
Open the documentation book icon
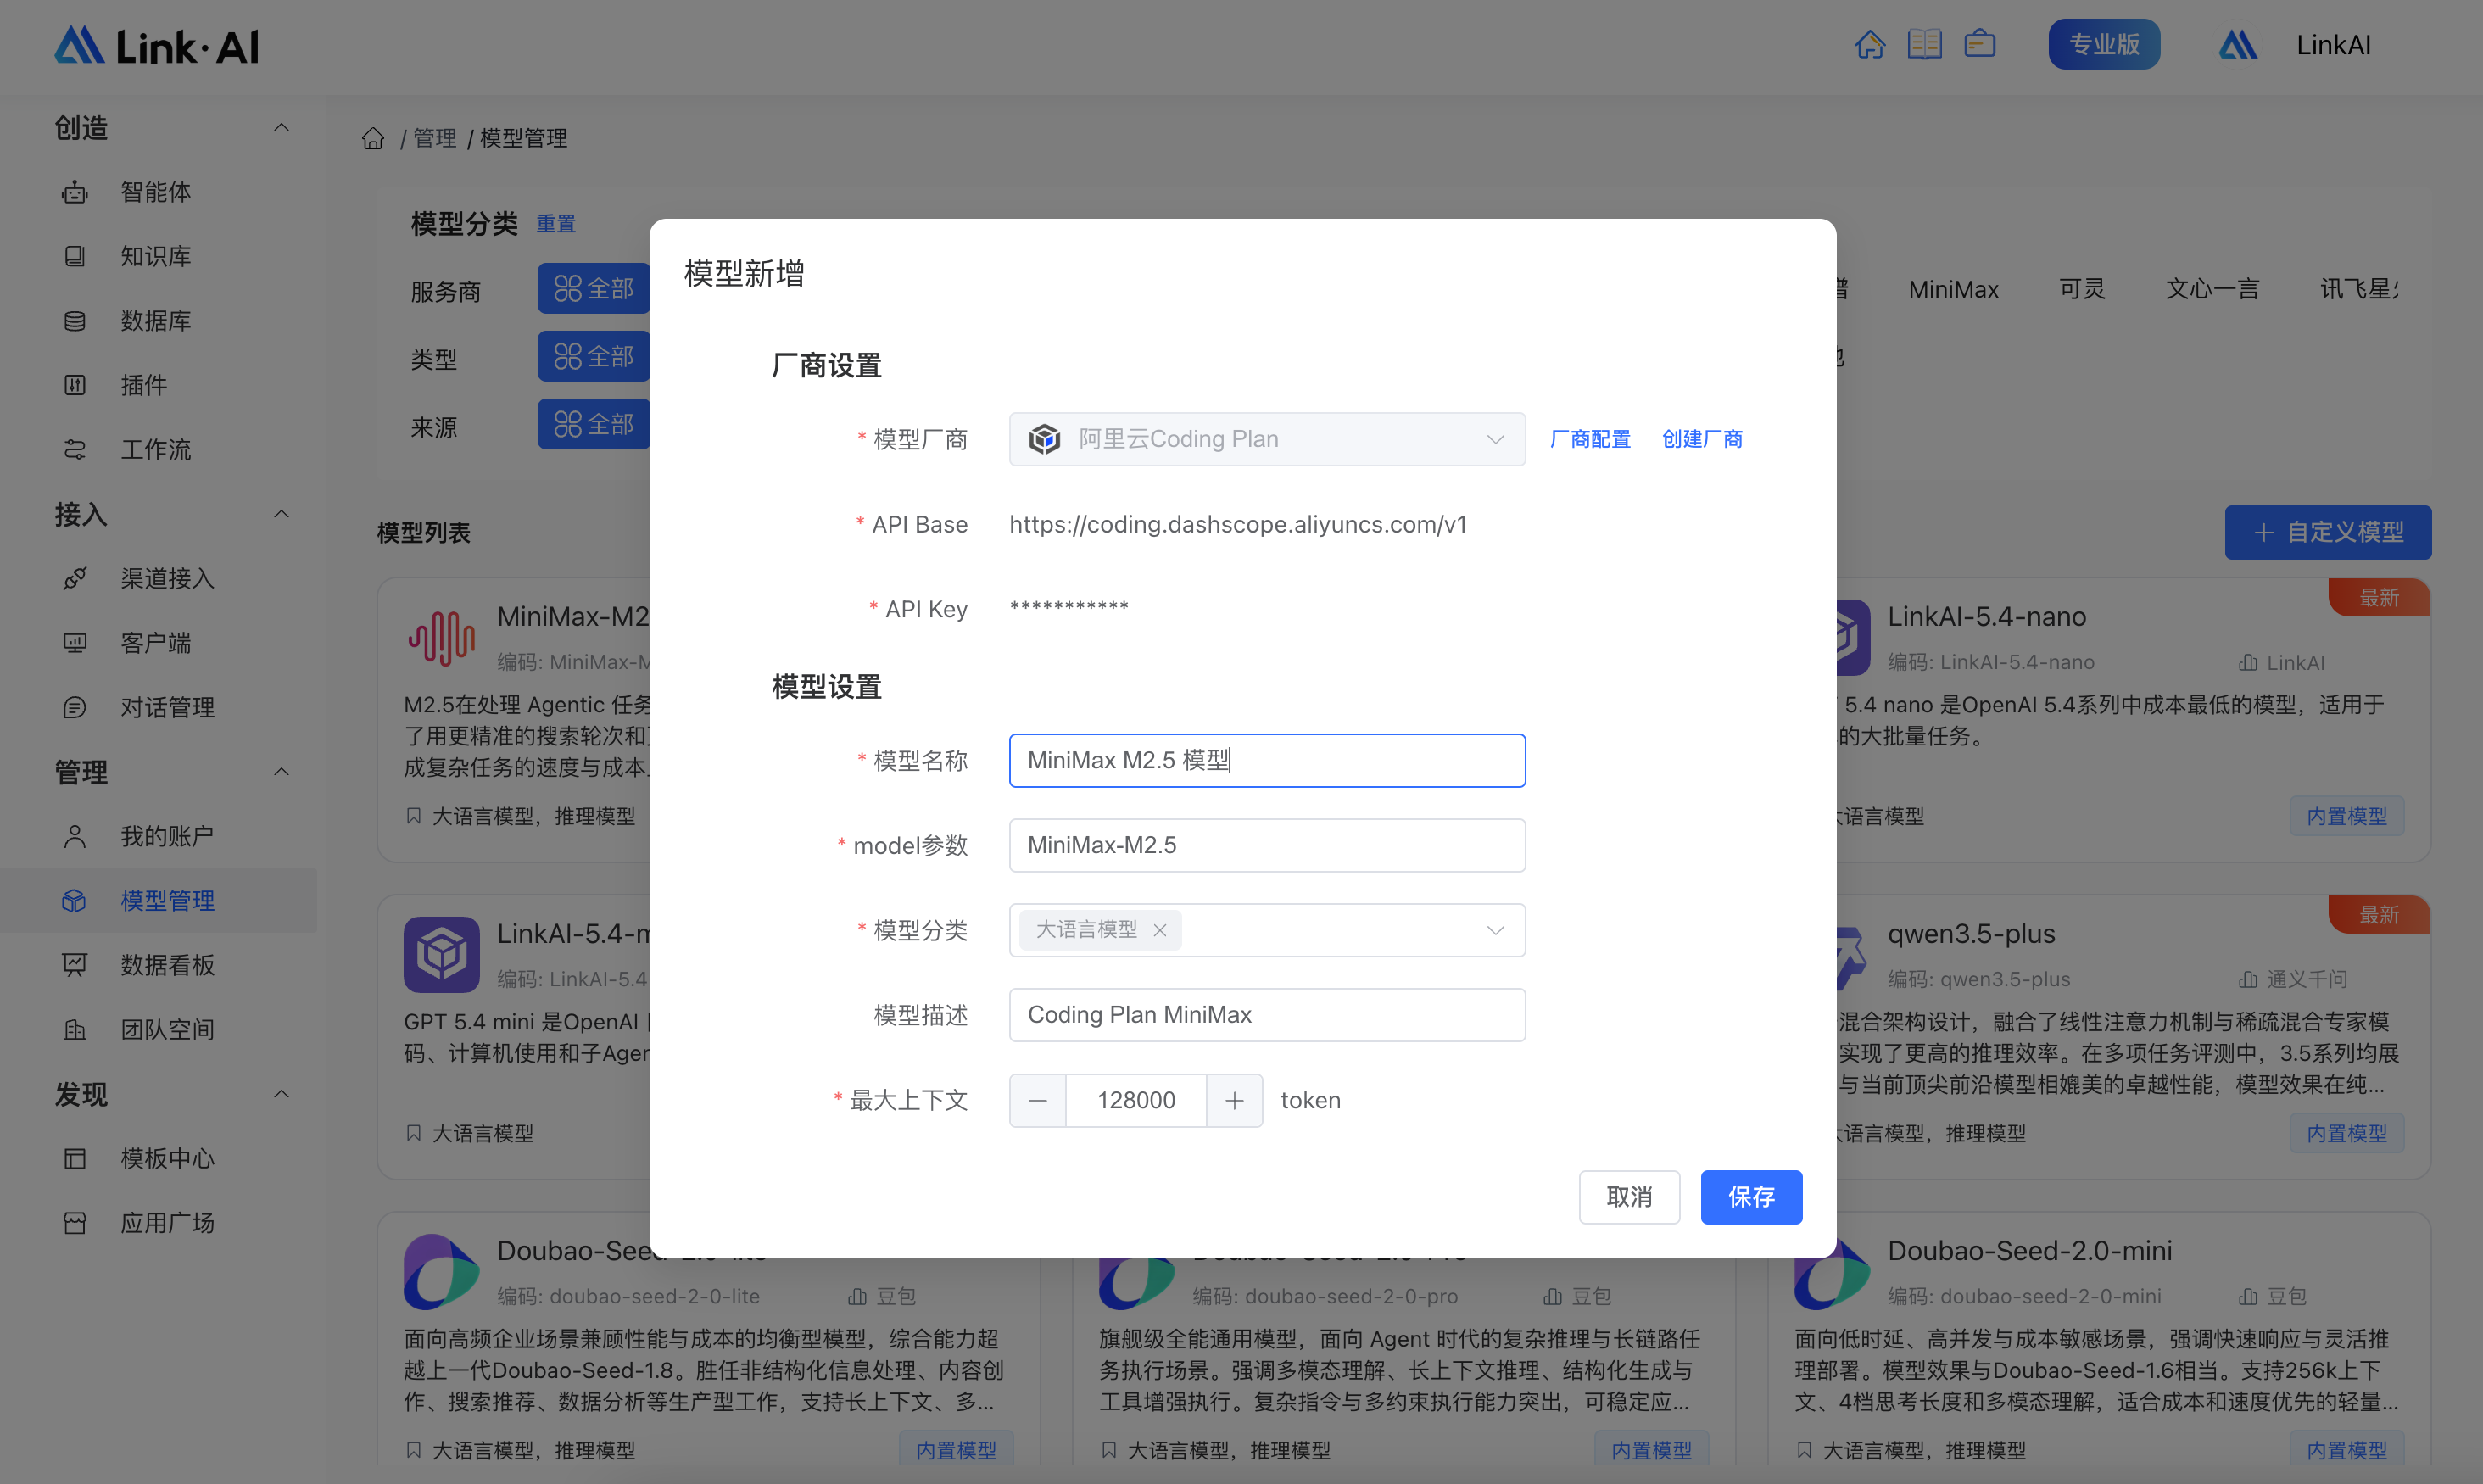(1924, 45)
